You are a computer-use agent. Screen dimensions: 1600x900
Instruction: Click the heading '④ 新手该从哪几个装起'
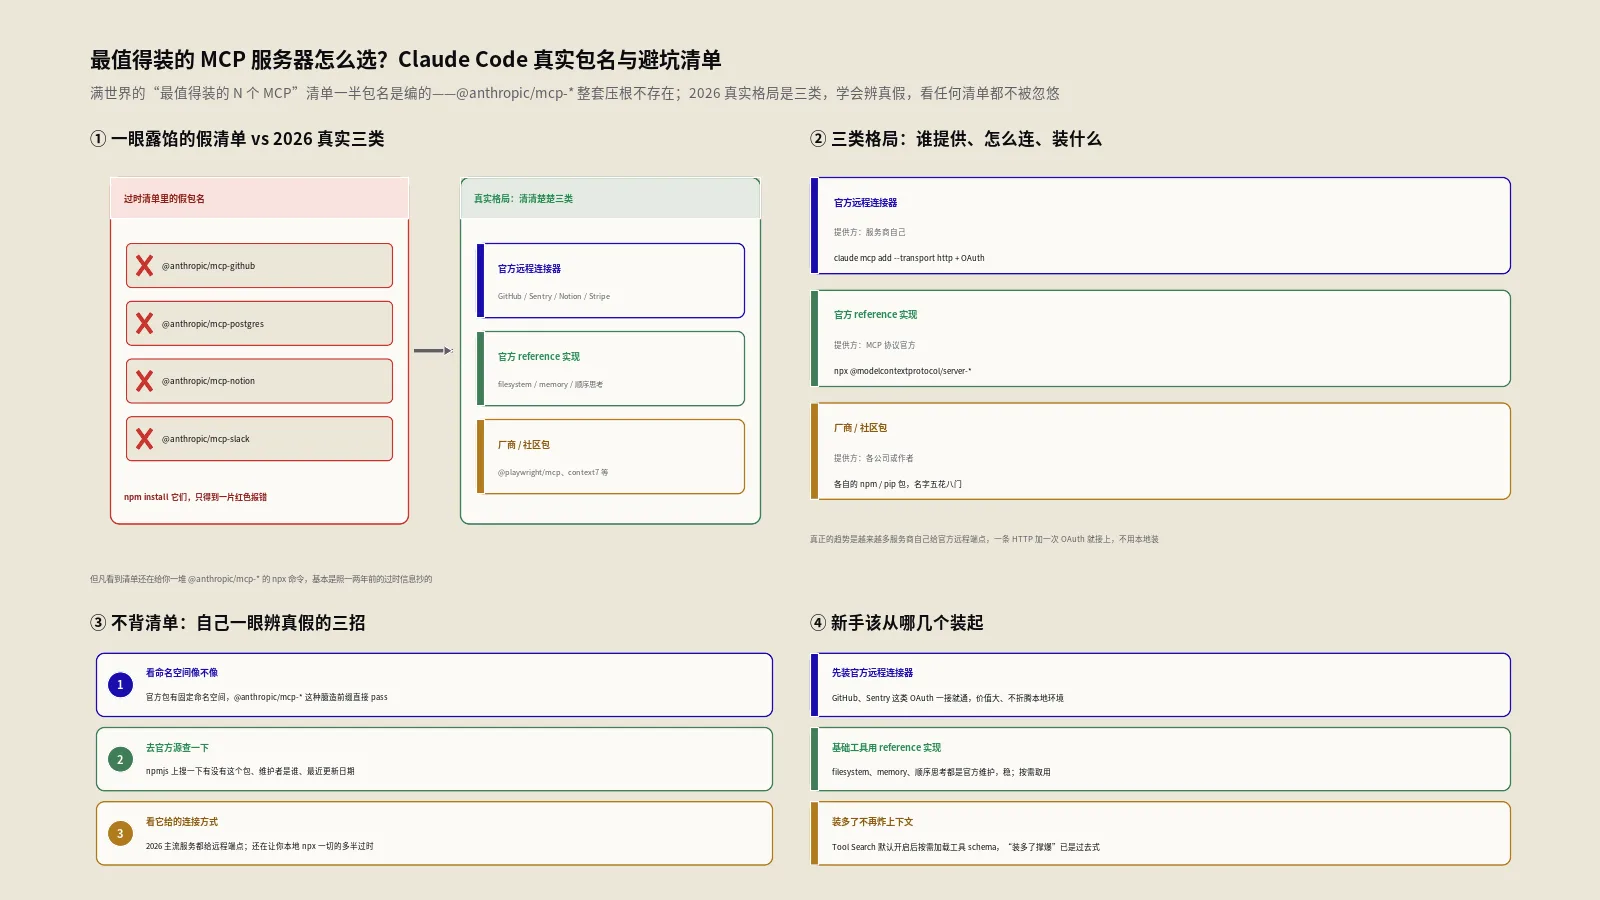tap(897, 623)
